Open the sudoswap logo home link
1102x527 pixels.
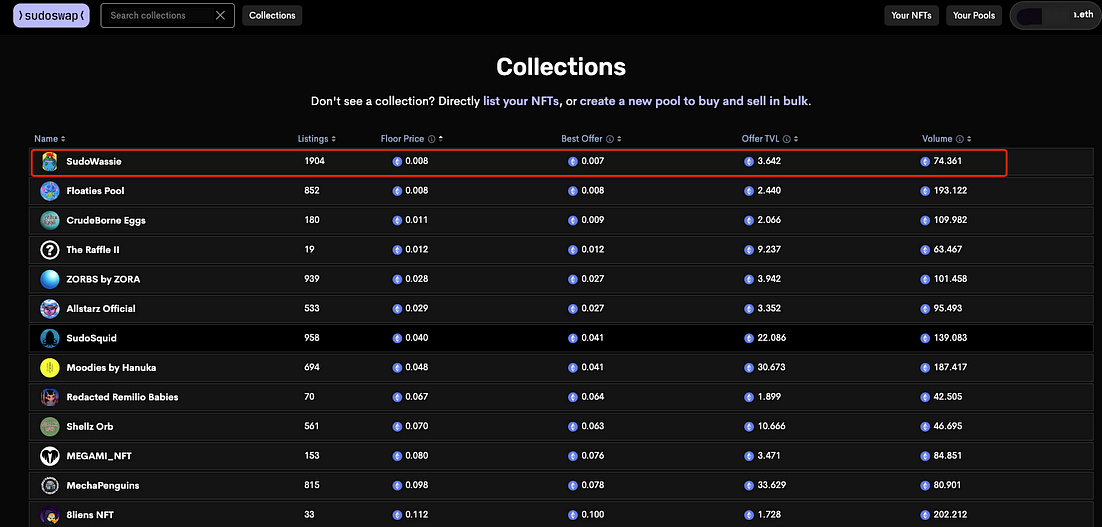tap(51, 15)
